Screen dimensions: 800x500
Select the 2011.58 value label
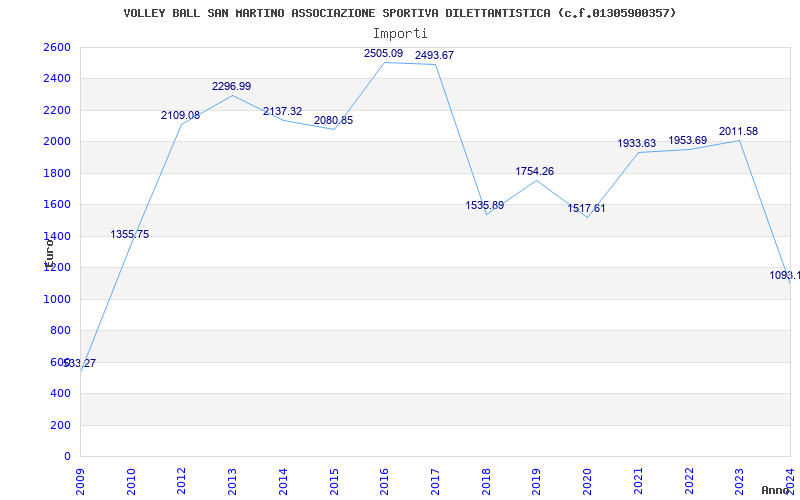click(x=738, y=131)
